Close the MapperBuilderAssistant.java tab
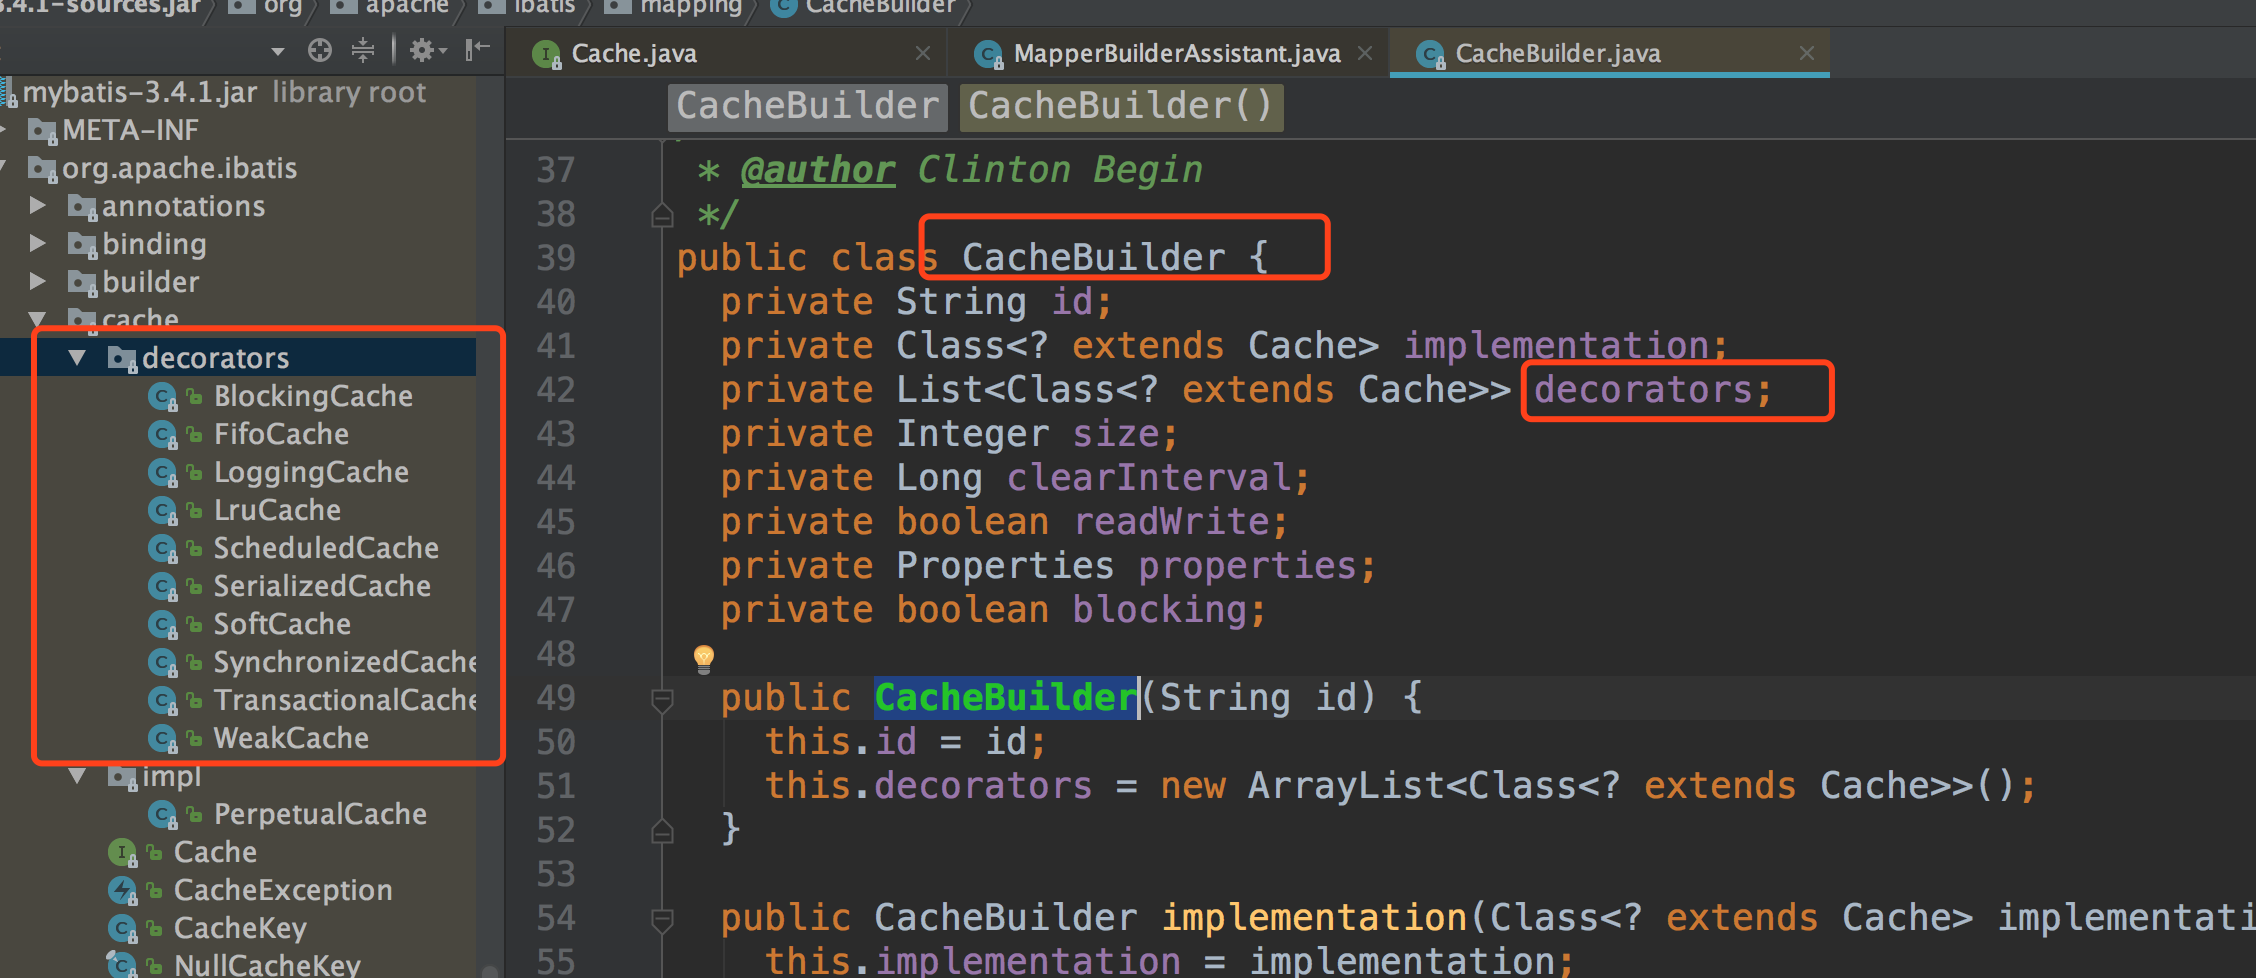This screenshot has height=978, width=2256. [1365, 53]
